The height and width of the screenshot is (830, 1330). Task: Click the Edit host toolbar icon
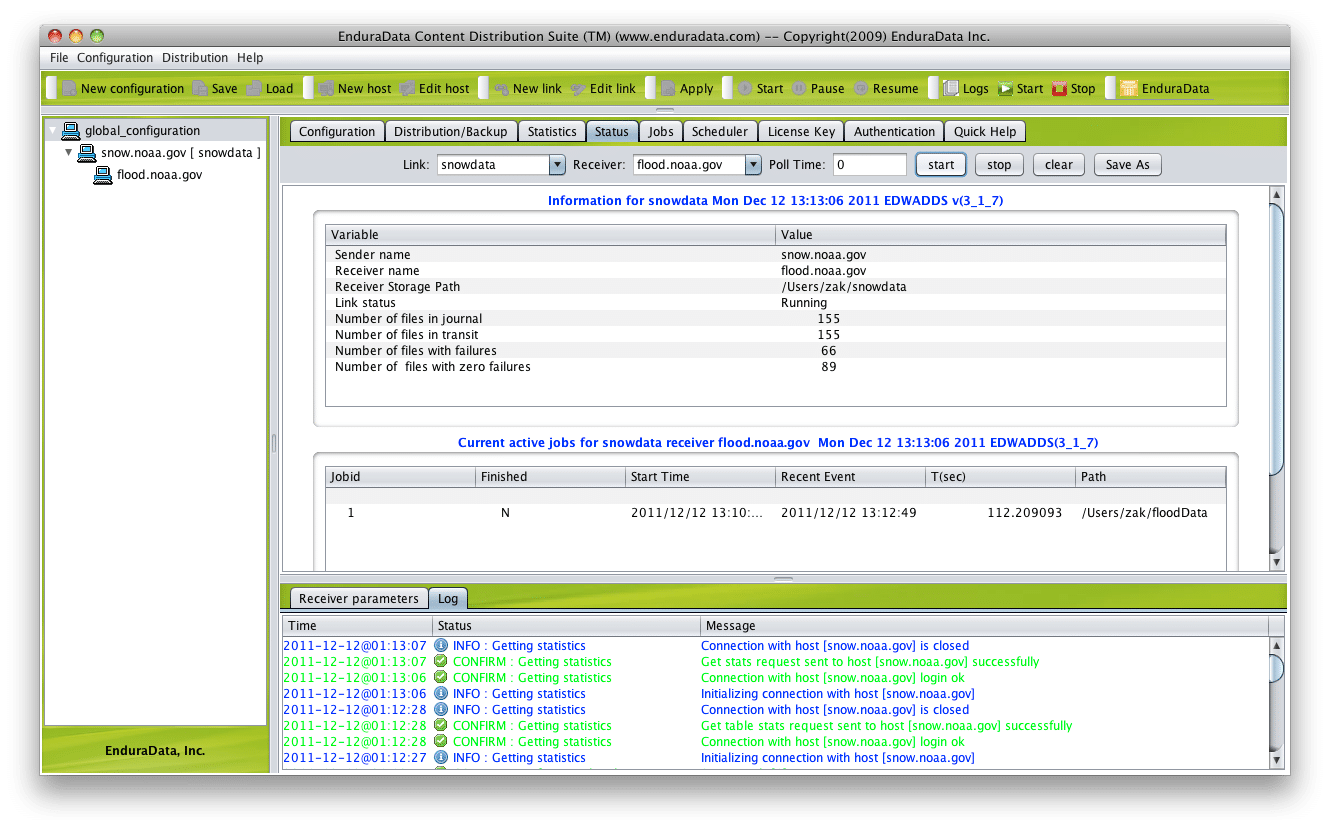pos(407,88)
